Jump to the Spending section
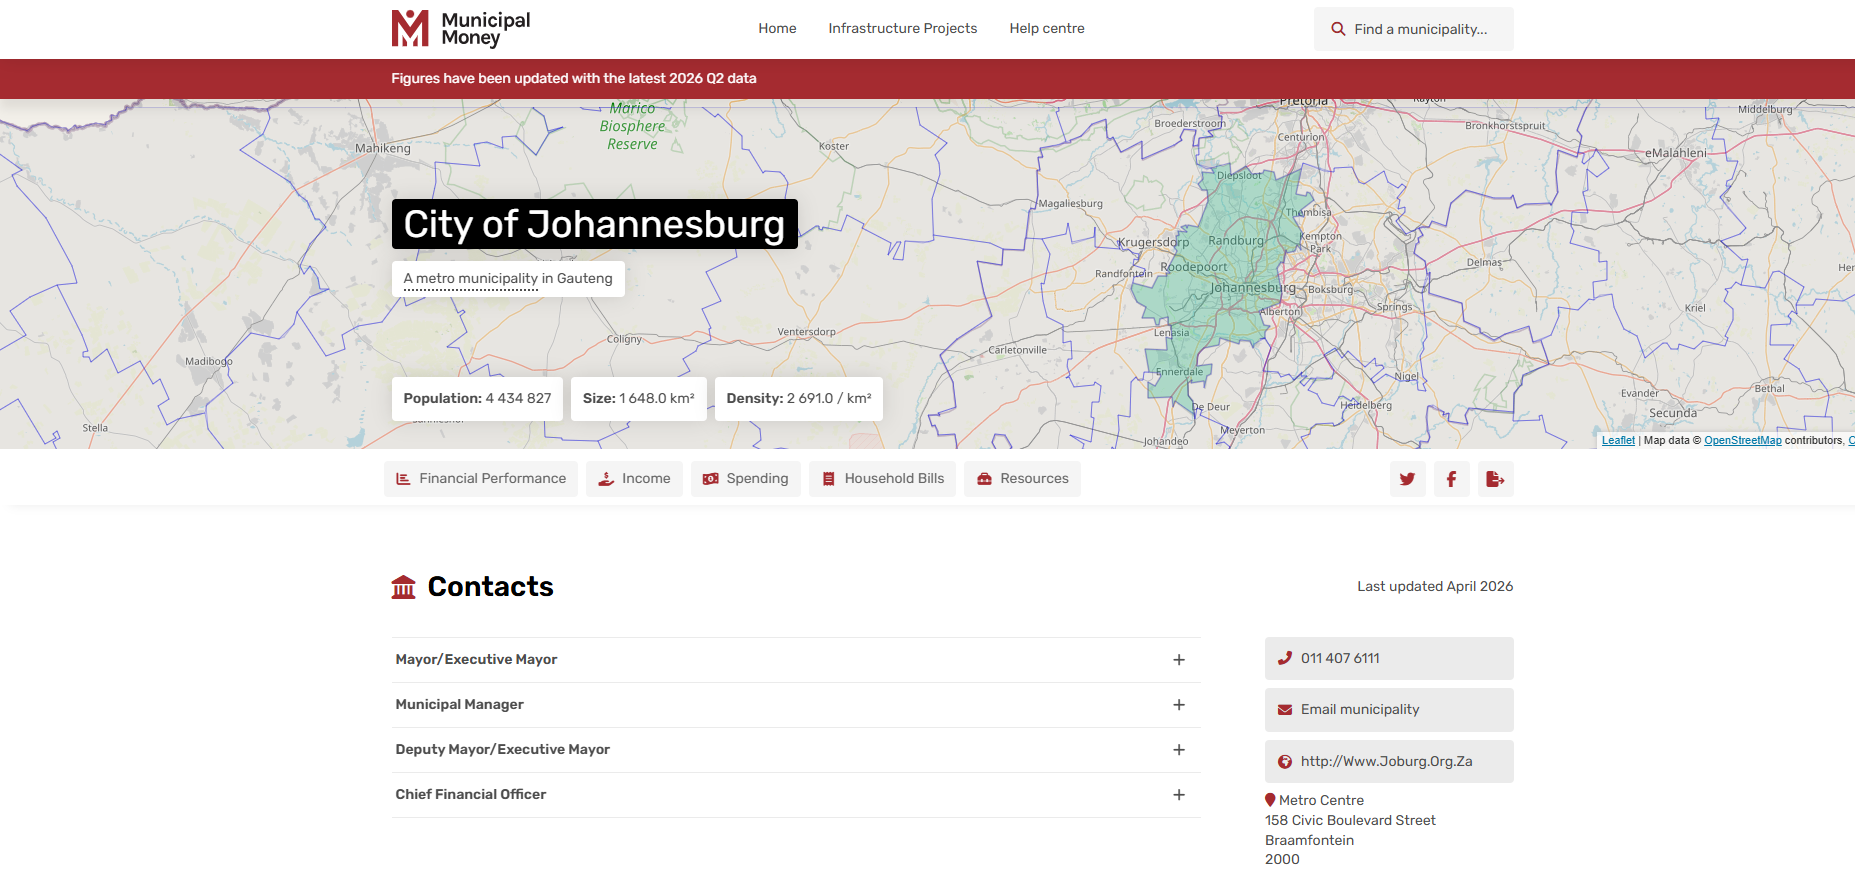The height and width of the screenshot is (878, 1855). (746, 479)
